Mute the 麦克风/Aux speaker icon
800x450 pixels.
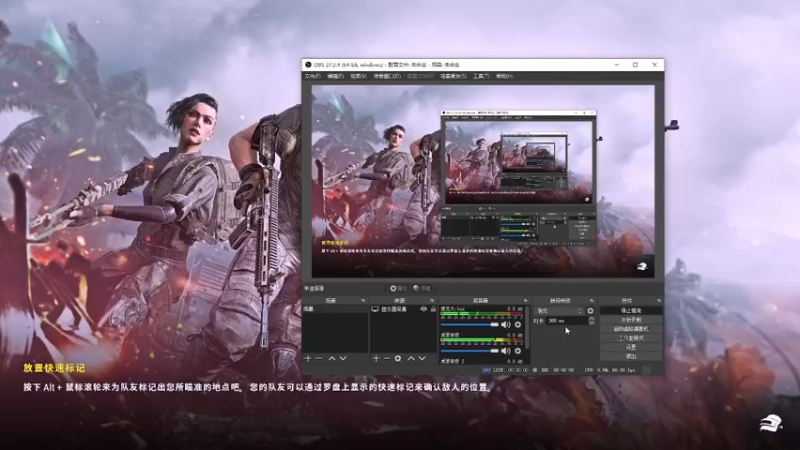coord(506,324)
